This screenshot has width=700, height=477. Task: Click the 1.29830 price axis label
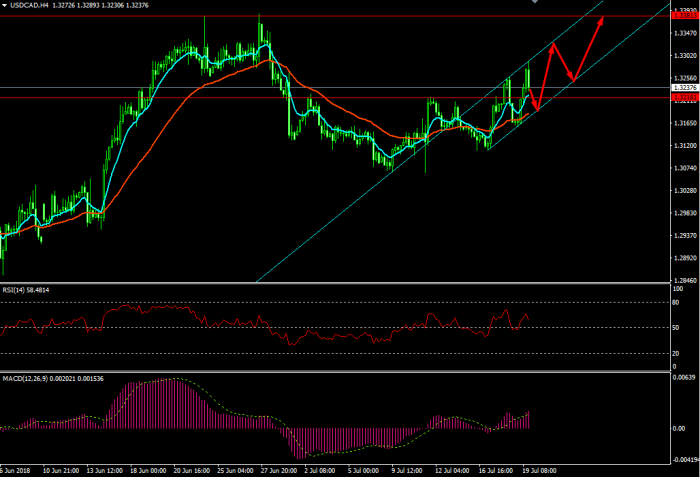click(x=685, y=213)
